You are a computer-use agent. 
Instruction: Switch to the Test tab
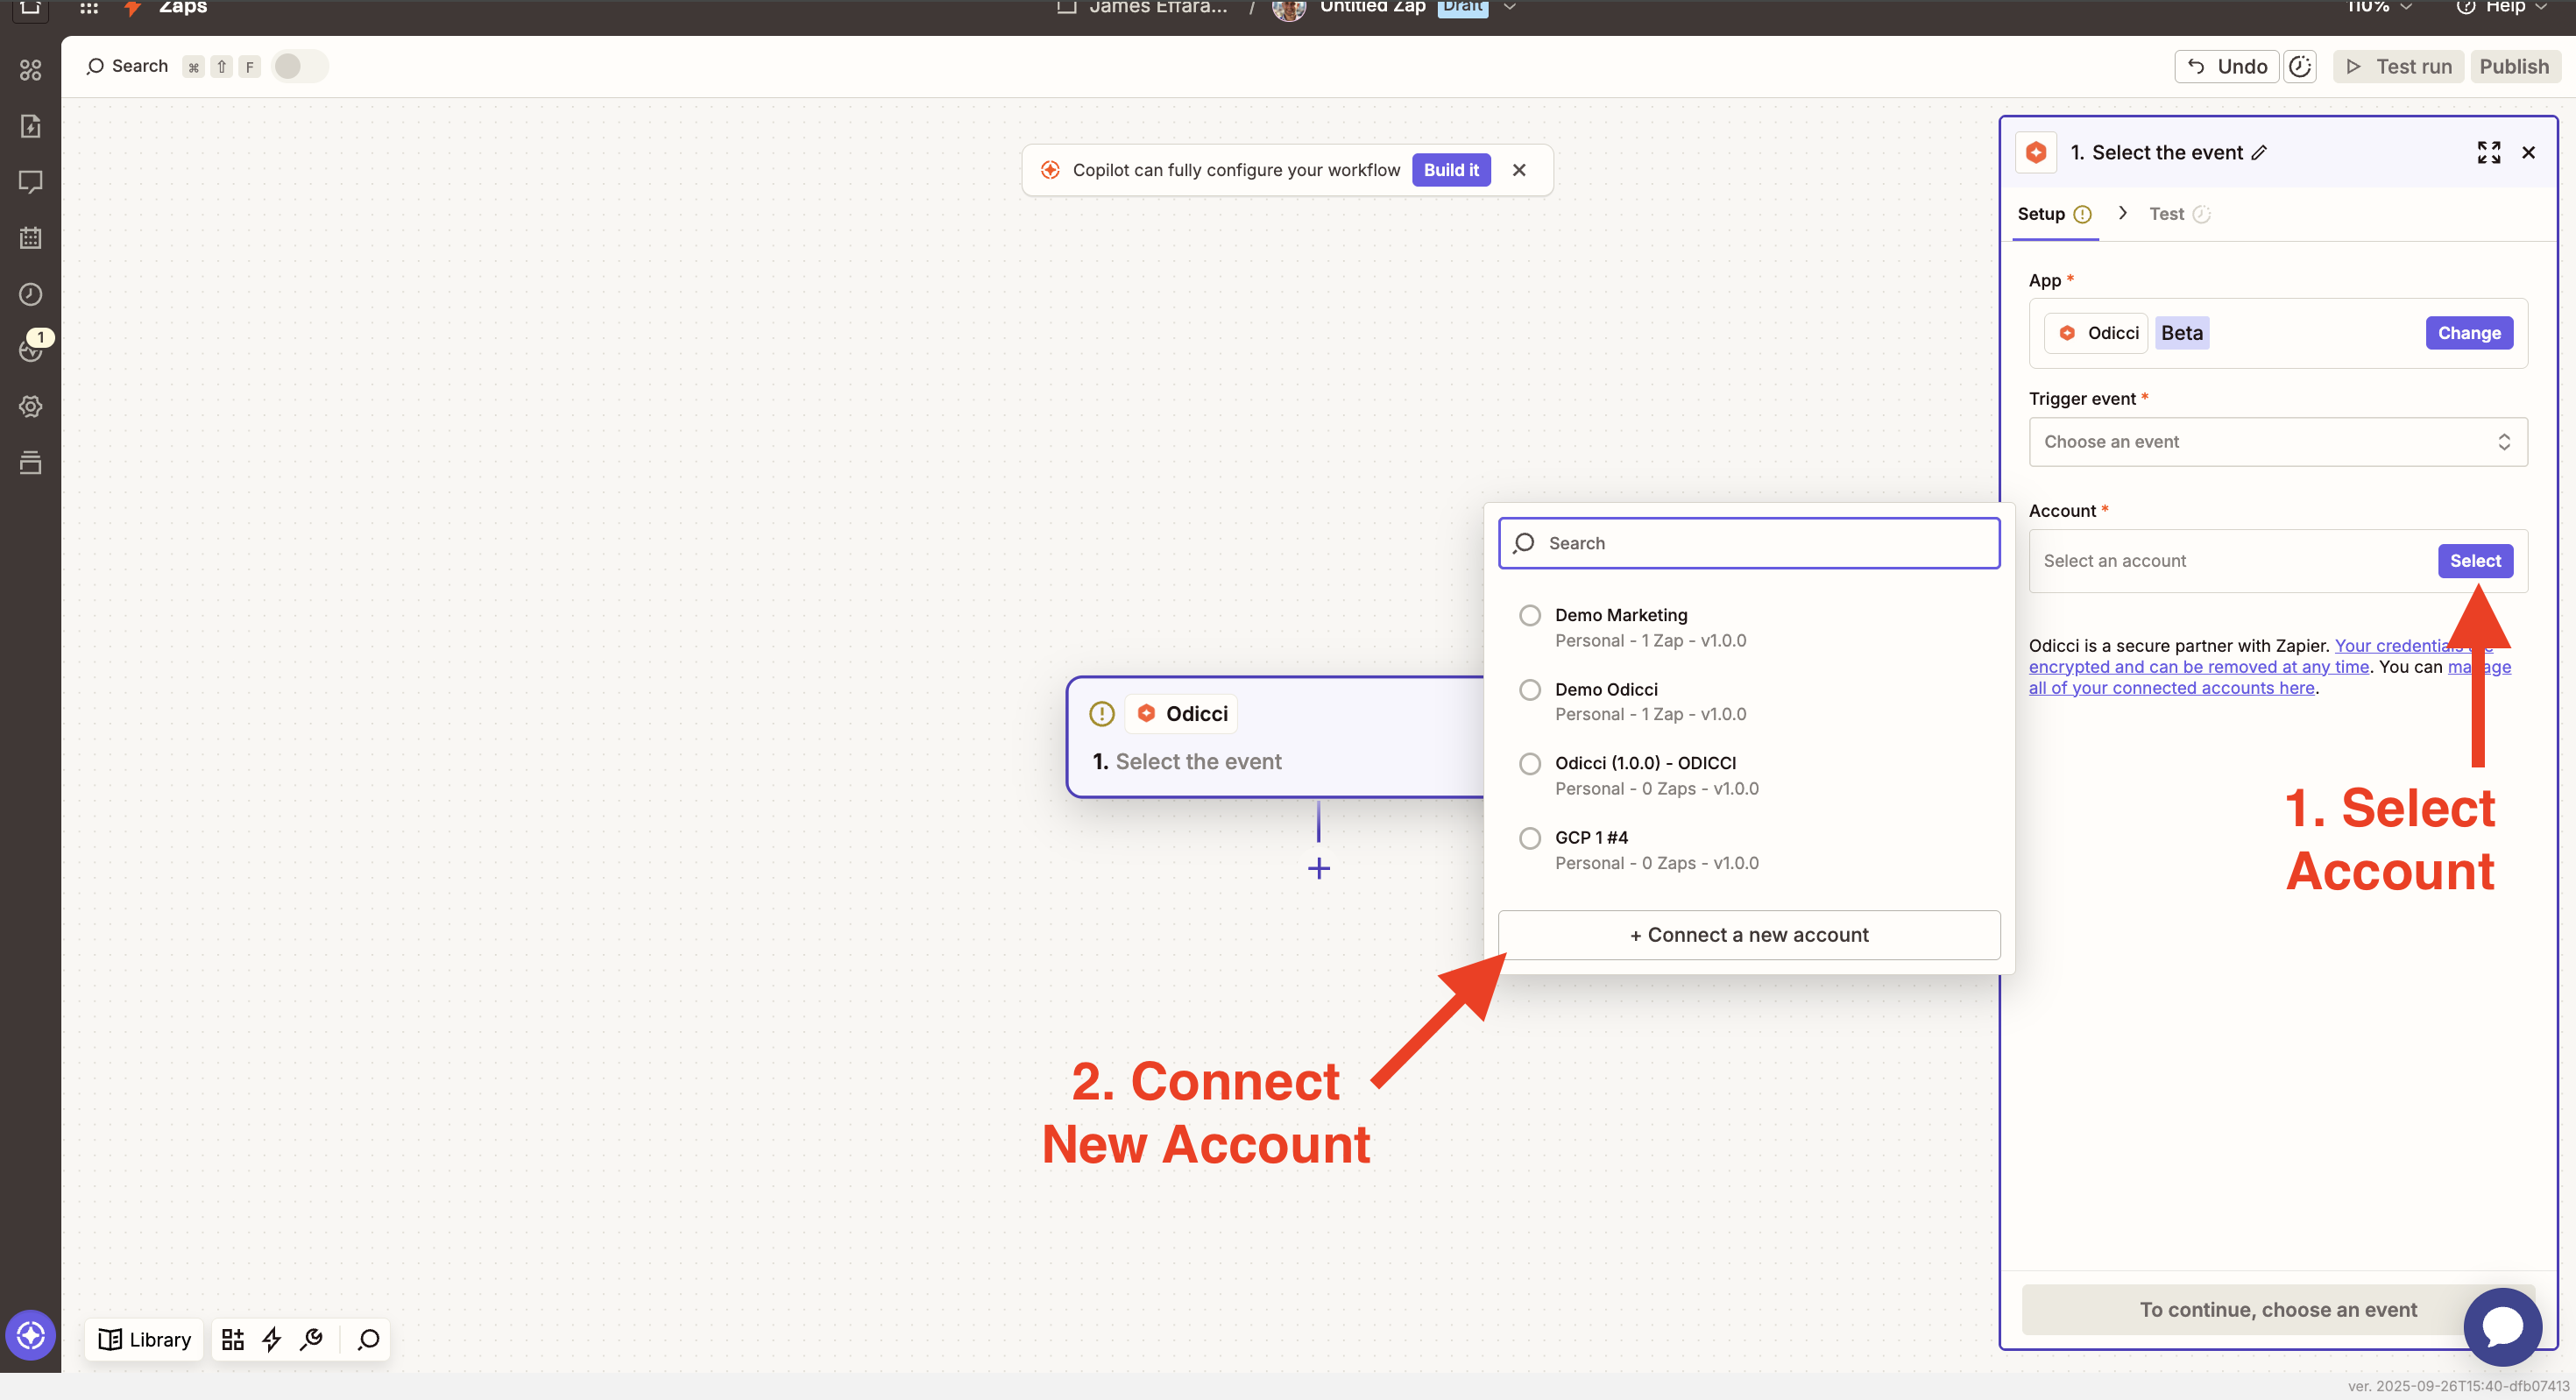coord(2166,214)
